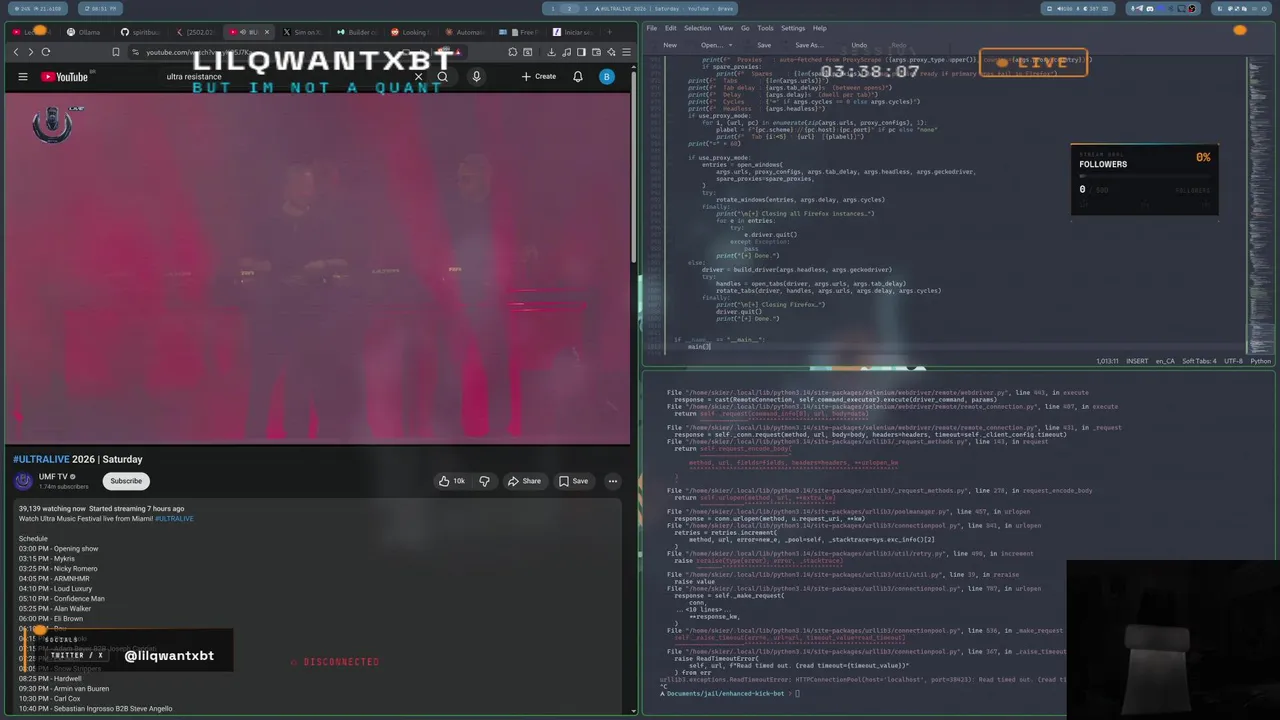Share the ULTRALIVE video
1280x720 pixels.
[x=524, y=481]
